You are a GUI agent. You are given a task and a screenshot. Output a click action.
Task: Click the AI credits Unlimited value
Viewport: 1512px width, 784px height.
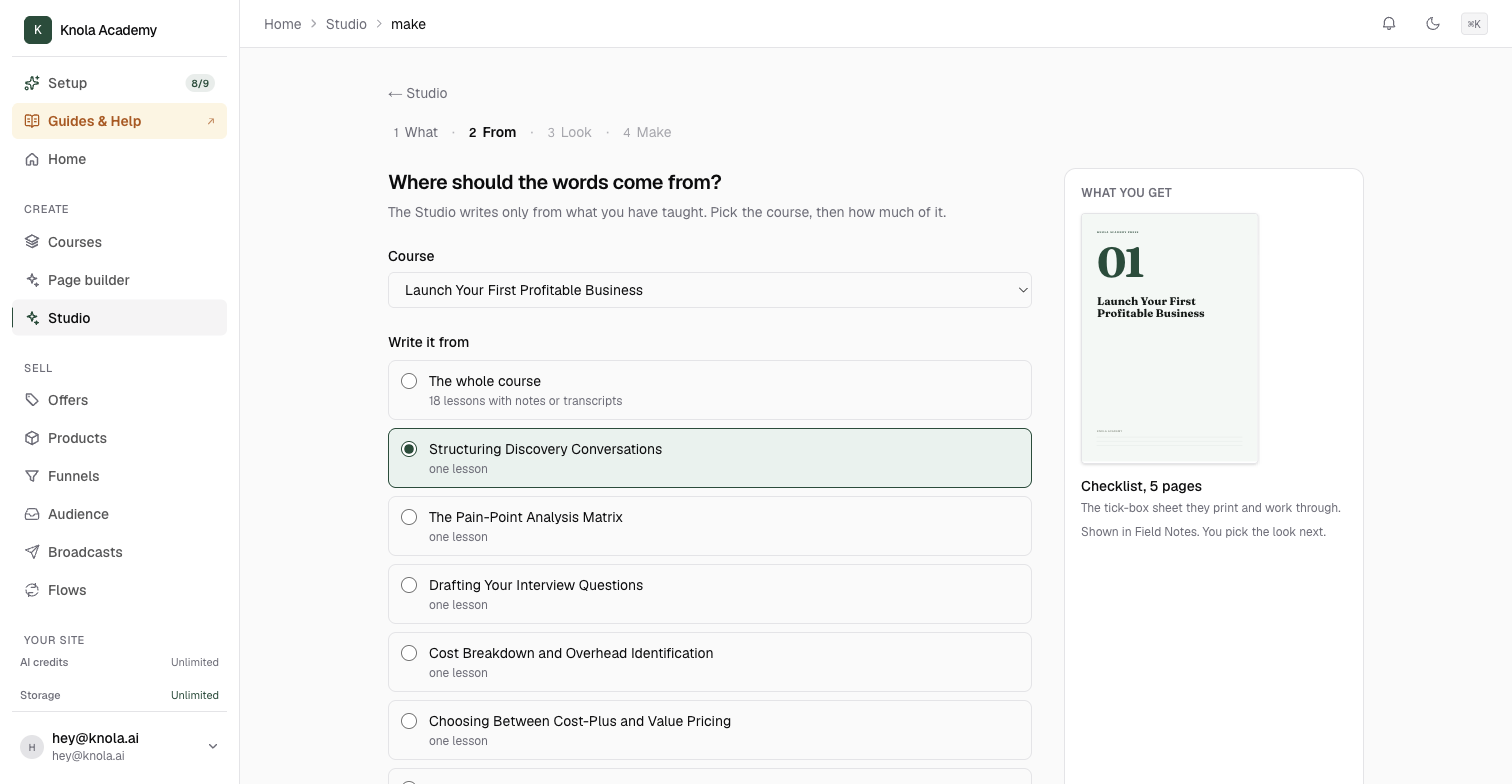195,662
